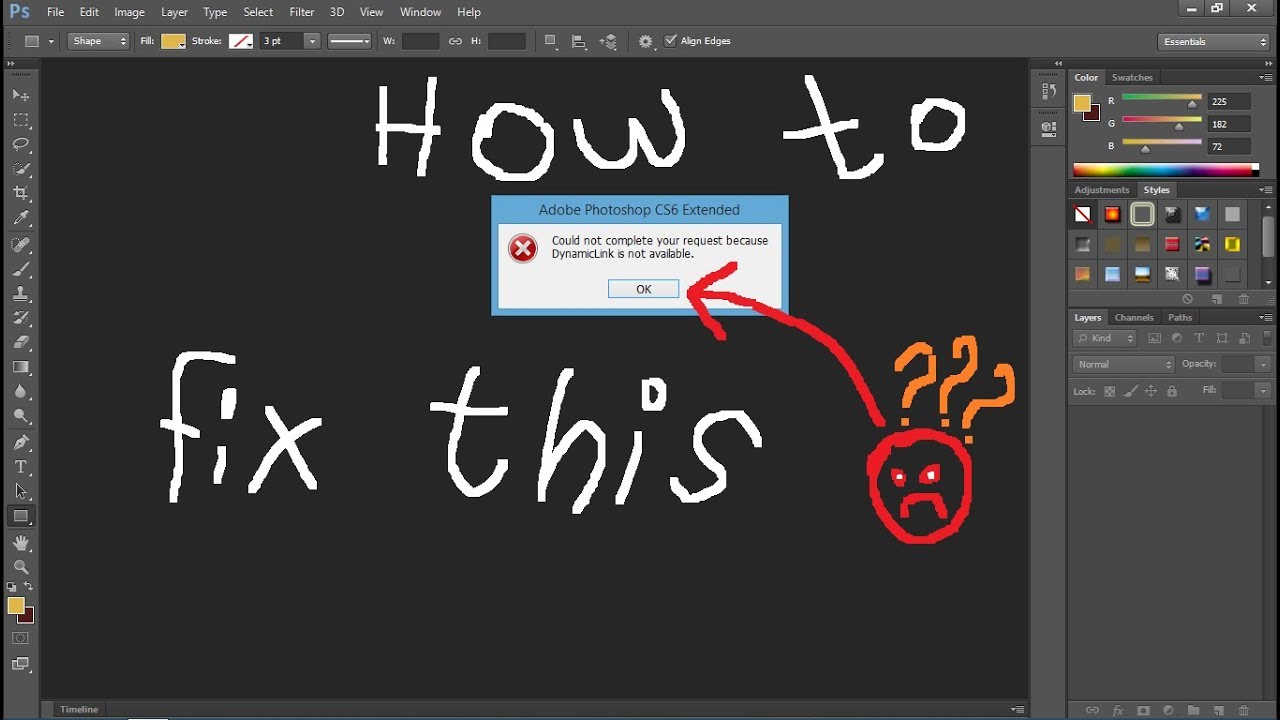Open the Filter menu
This screenshot has height=720, width=1280.
point(302,12)
